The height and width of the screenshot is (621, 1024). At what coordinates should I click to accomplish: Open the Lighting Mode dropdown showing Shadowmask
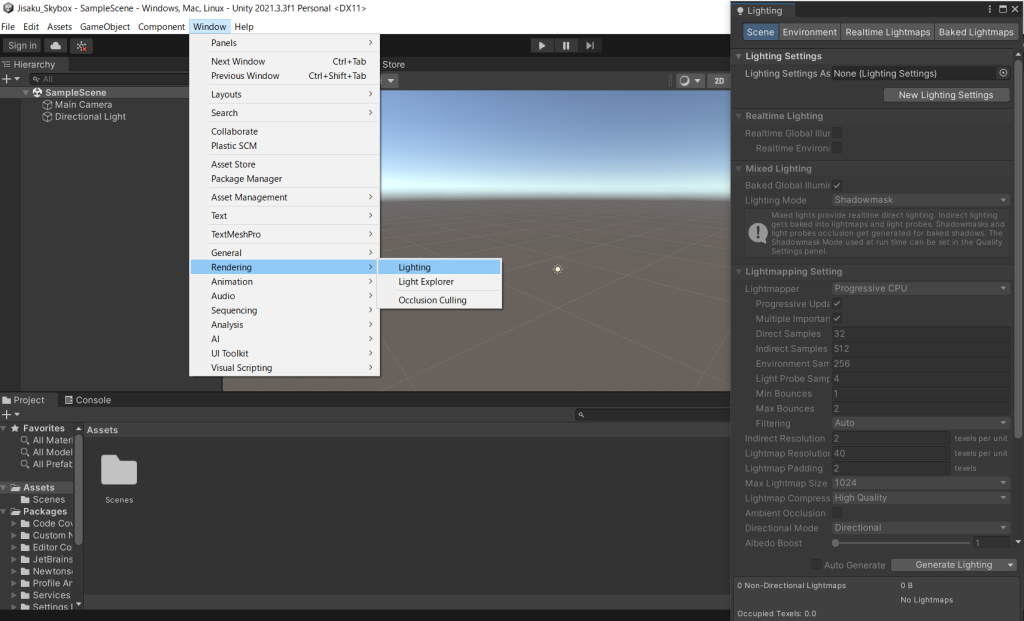click(920, 199)
